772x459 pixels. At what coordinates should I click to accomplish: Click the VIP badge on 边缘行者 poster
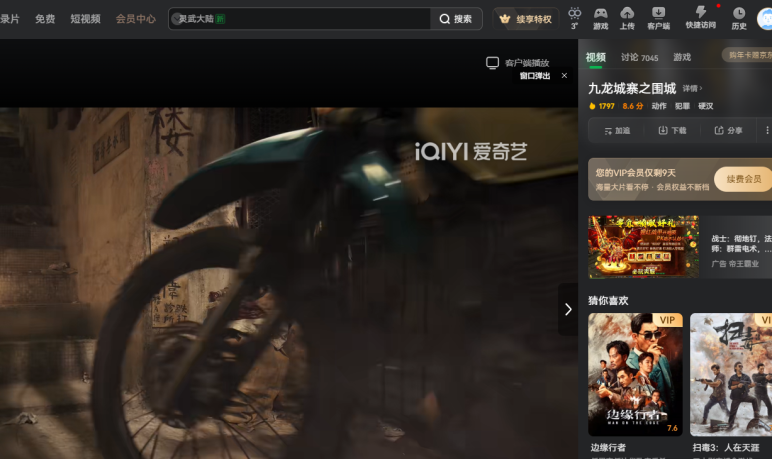[x=668, y=320]
